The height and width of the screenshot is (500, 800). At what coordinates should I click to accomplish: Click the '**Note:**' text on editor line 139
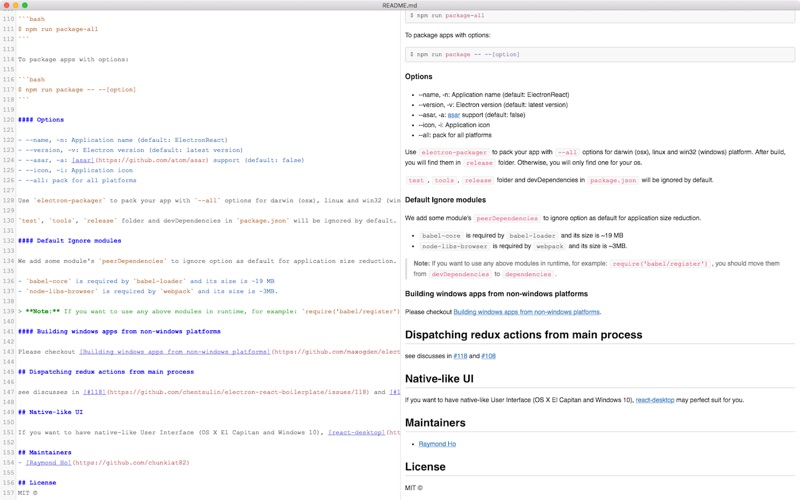pyautogui.click(x=42, y=311)
